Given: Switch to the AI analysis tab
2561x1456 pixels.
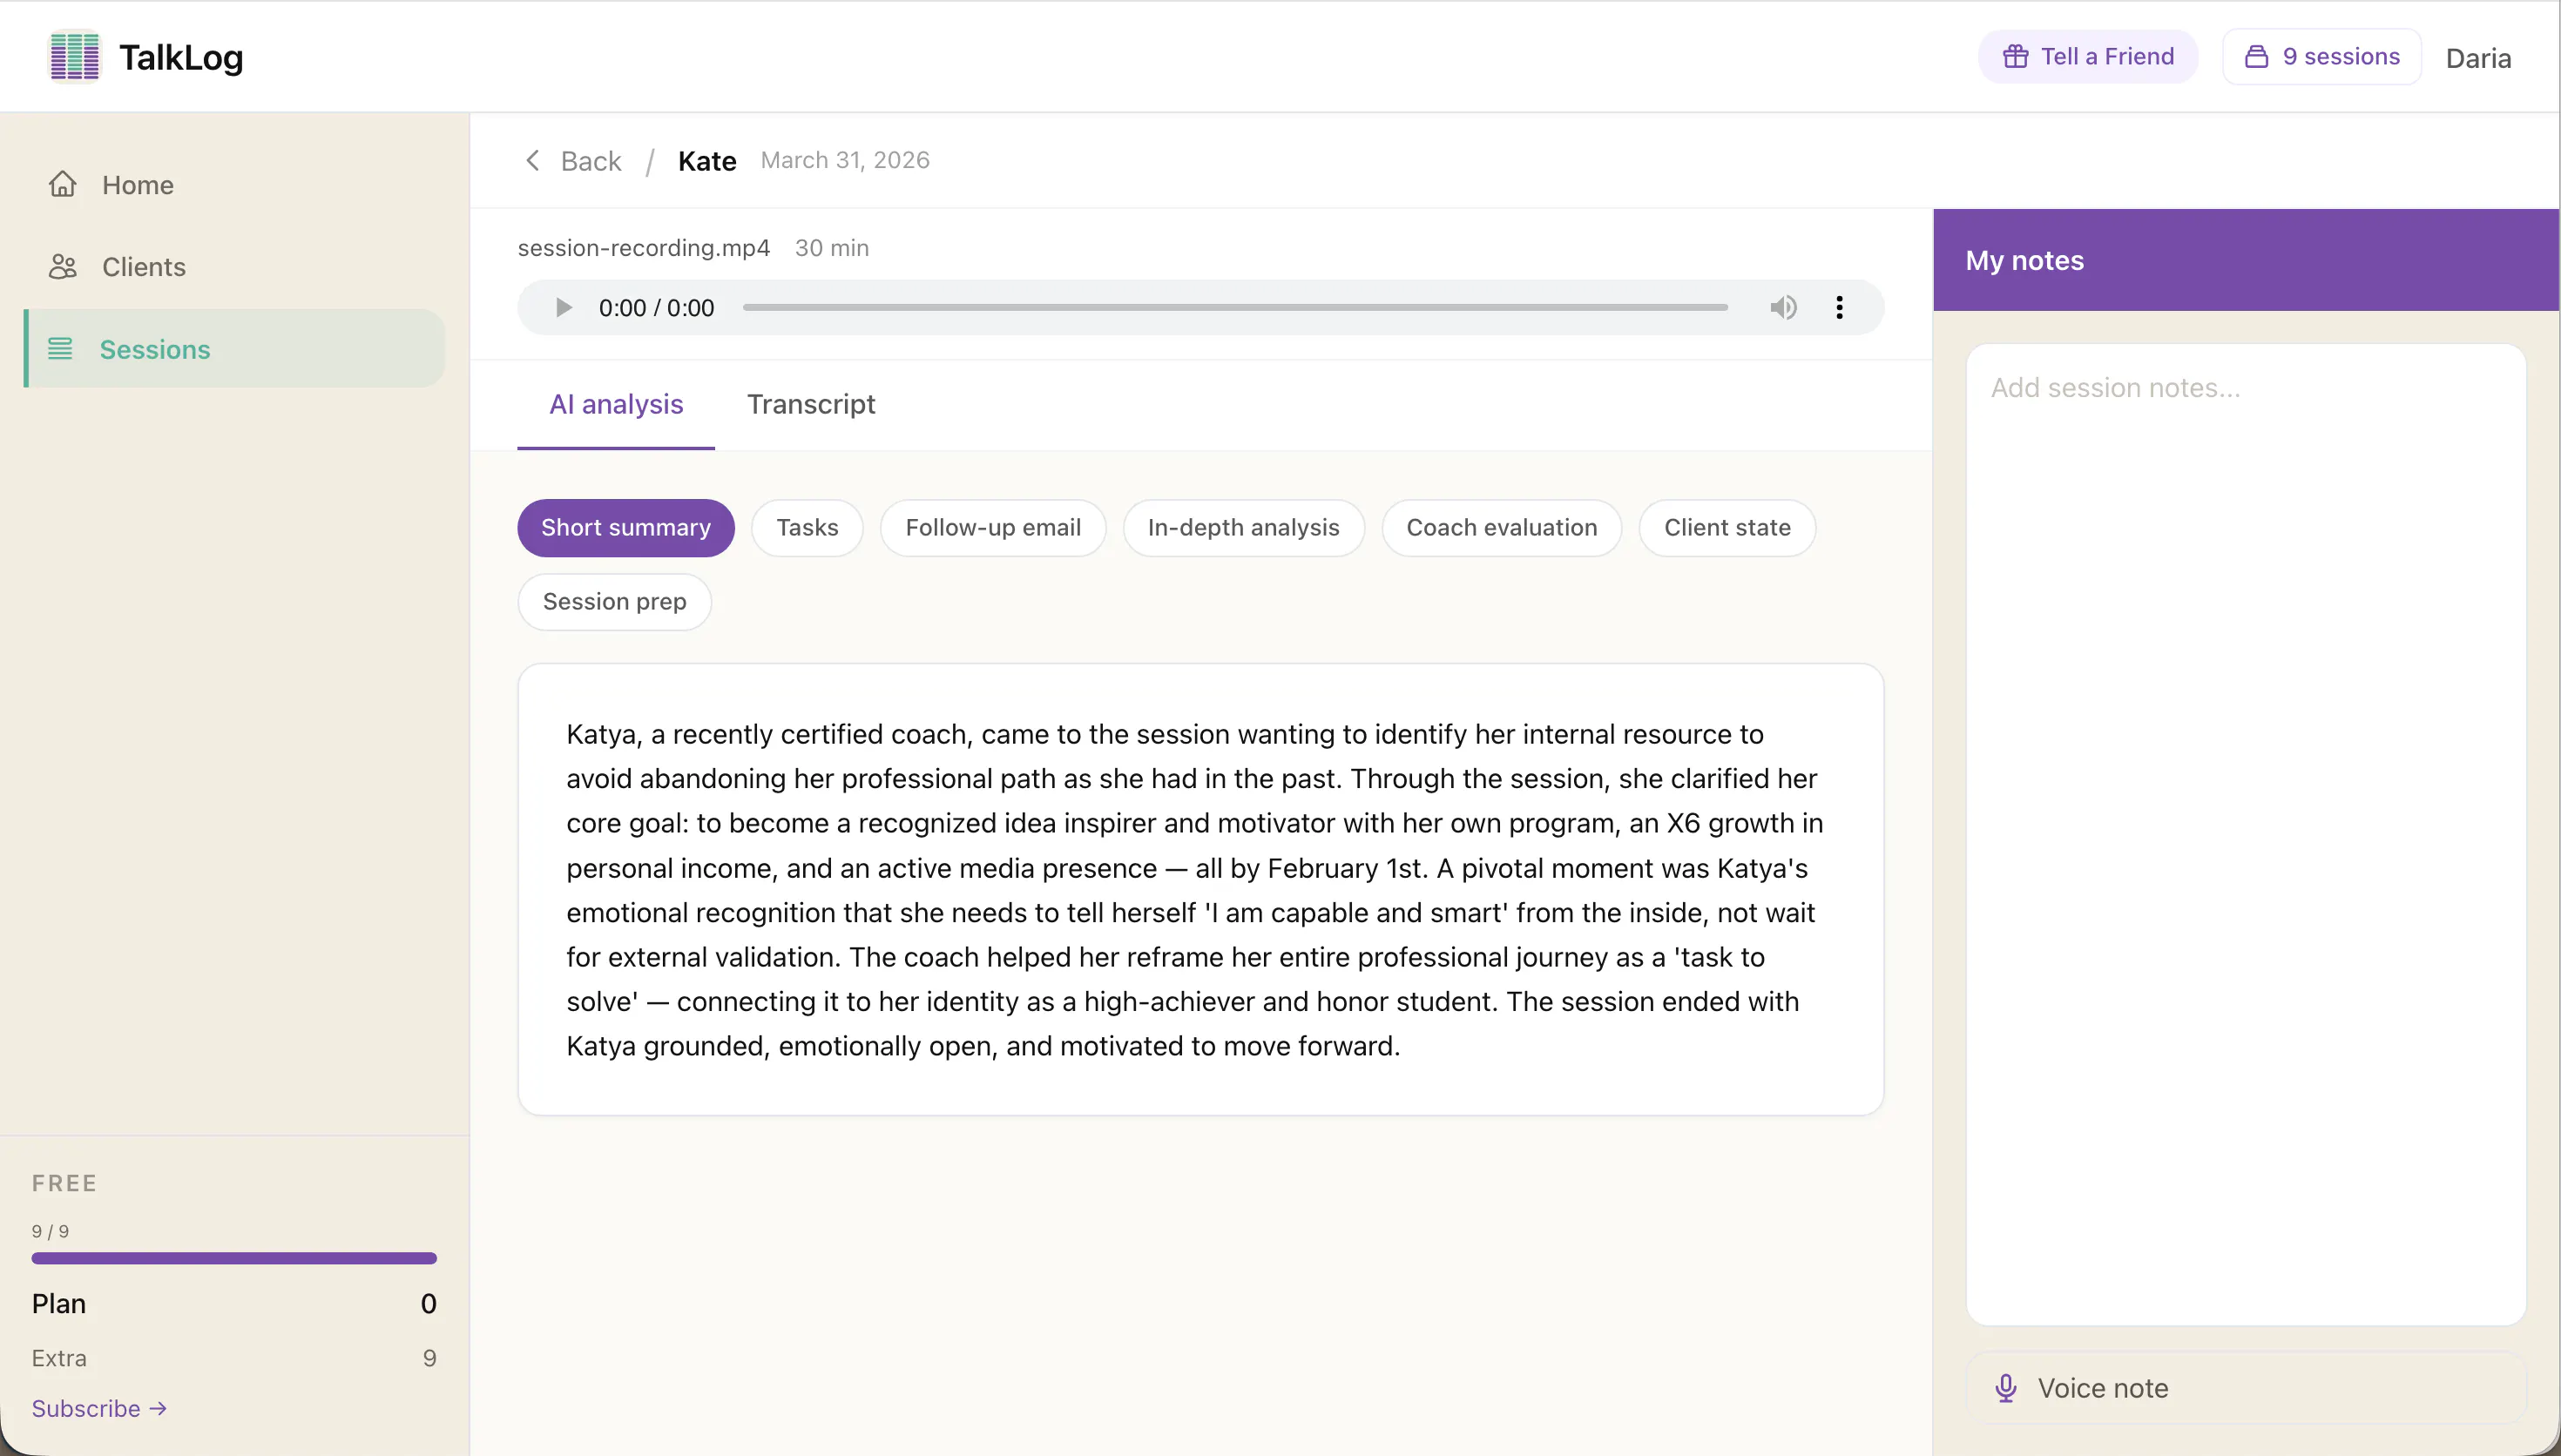Looking at the screenshot, I should [616, 405].
